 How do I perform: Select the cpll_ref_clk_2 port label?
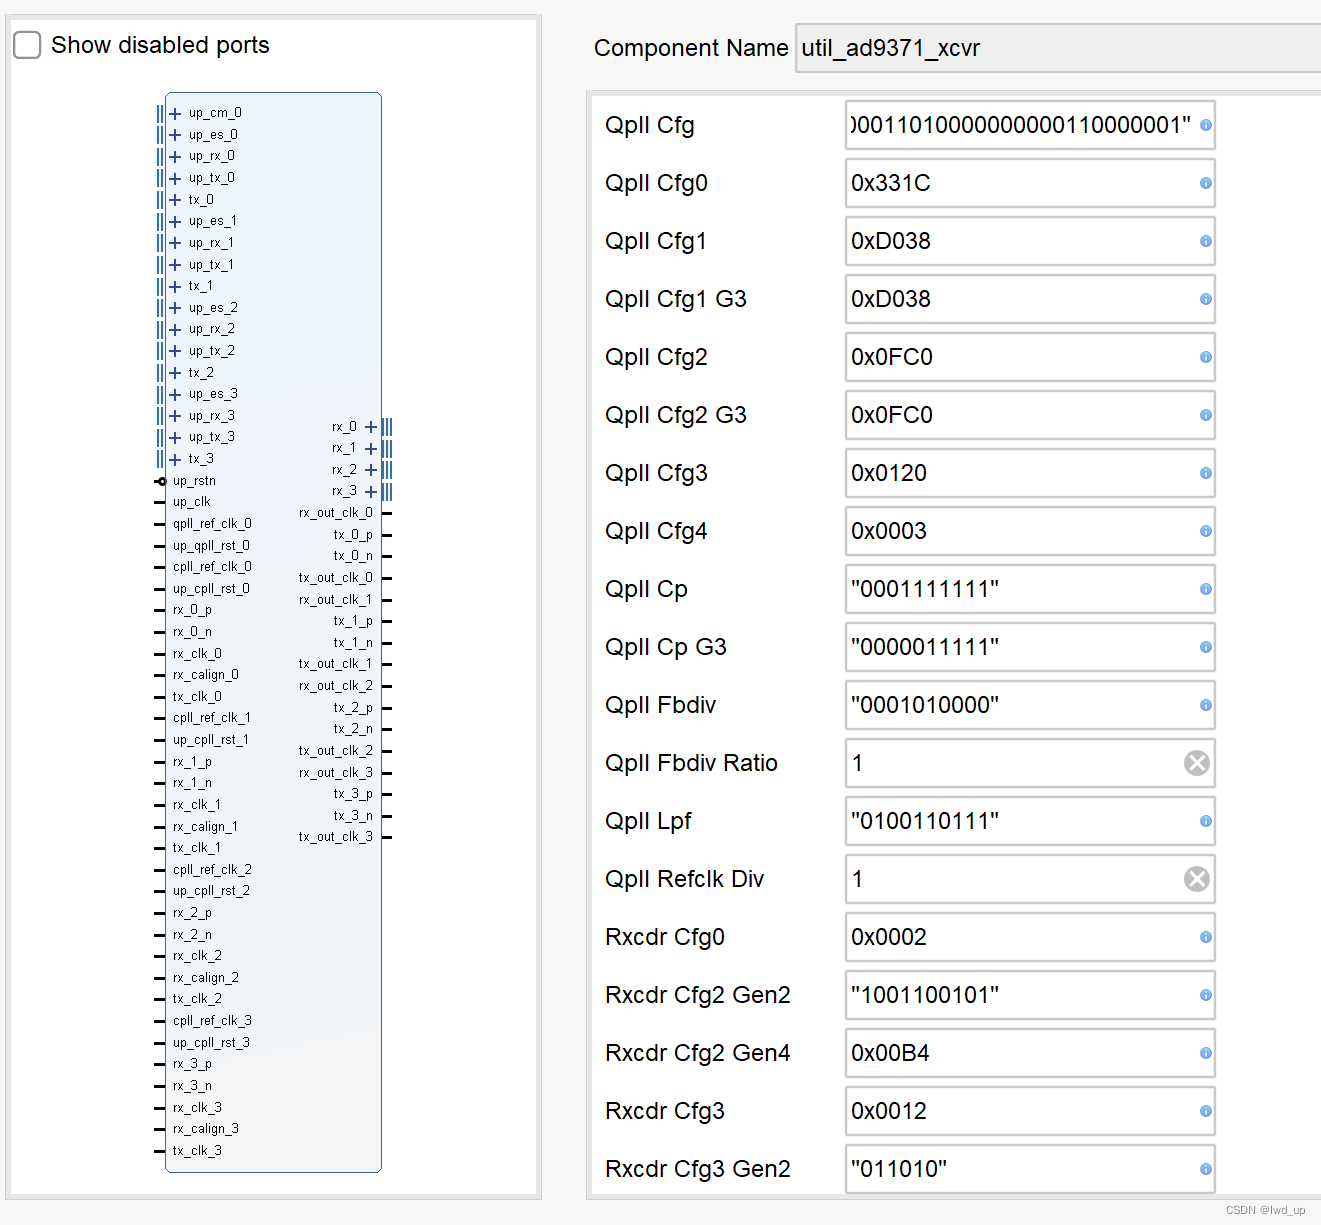coord(212,870)
